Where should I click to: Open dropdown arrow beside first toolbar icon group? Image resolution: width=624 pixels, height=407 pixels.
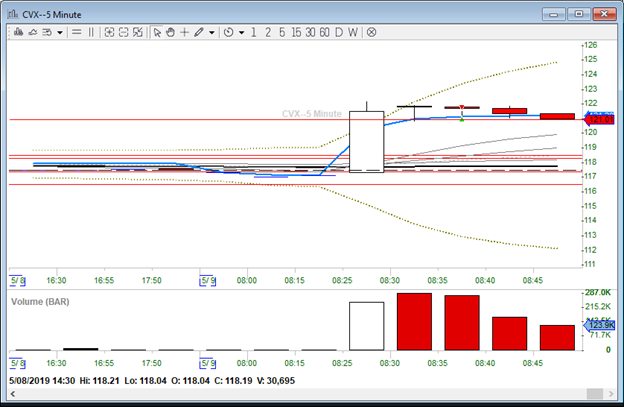pyautogui.click(x=61, y=32)
